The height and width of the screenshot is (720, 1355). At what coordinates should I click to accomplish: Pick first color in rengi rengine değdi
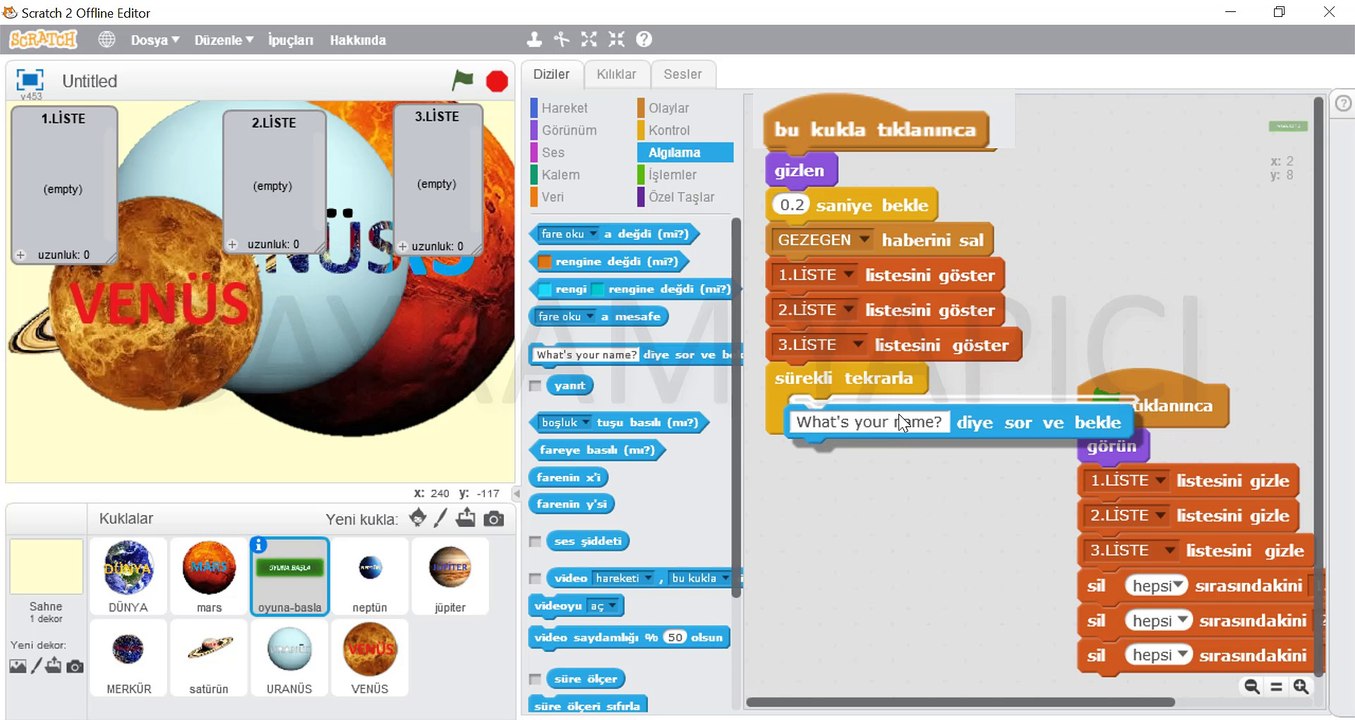545,289
